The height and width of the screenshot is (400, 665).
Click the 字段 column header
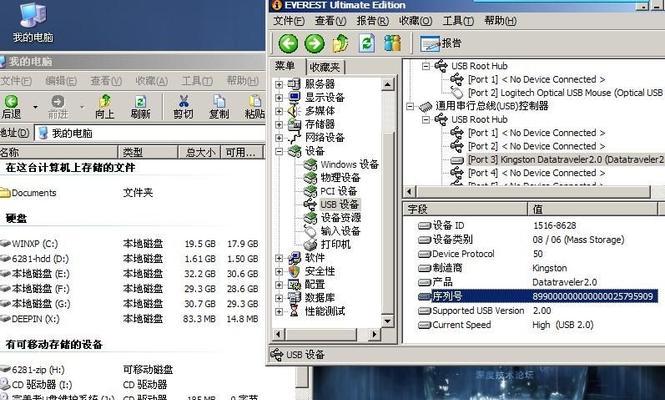(465, 209)
